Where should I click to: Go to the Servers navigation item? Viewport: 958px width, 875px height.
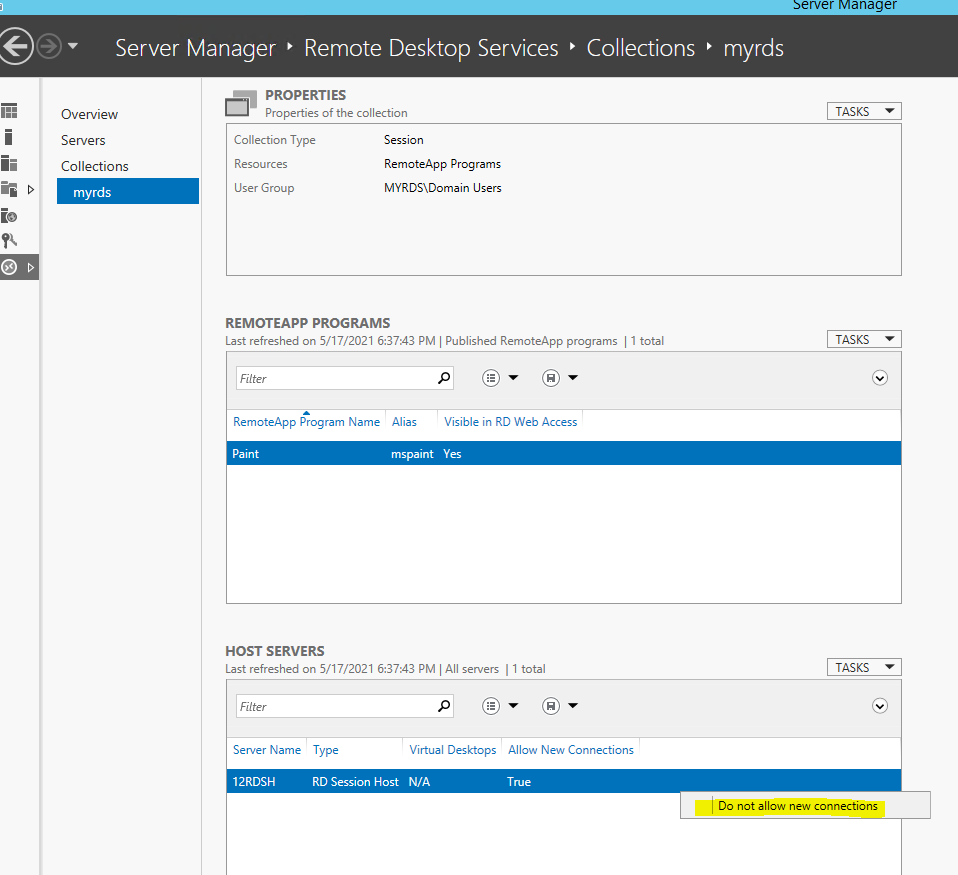83,141
